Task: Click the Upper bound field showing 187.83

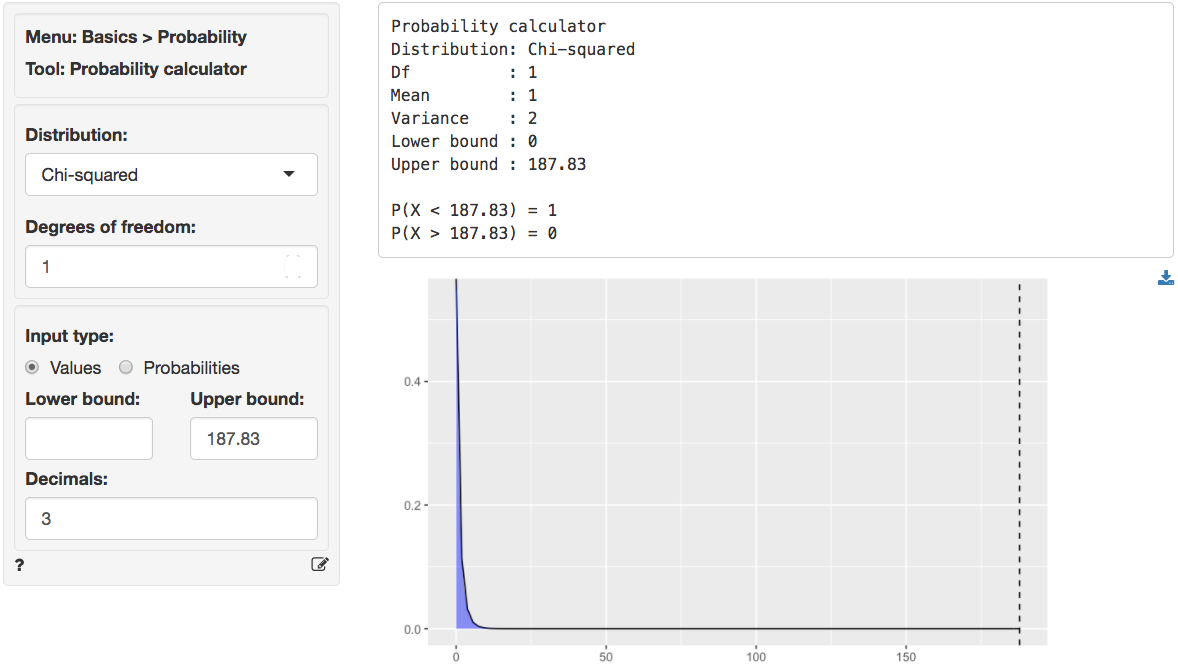Action: [253, 438]
